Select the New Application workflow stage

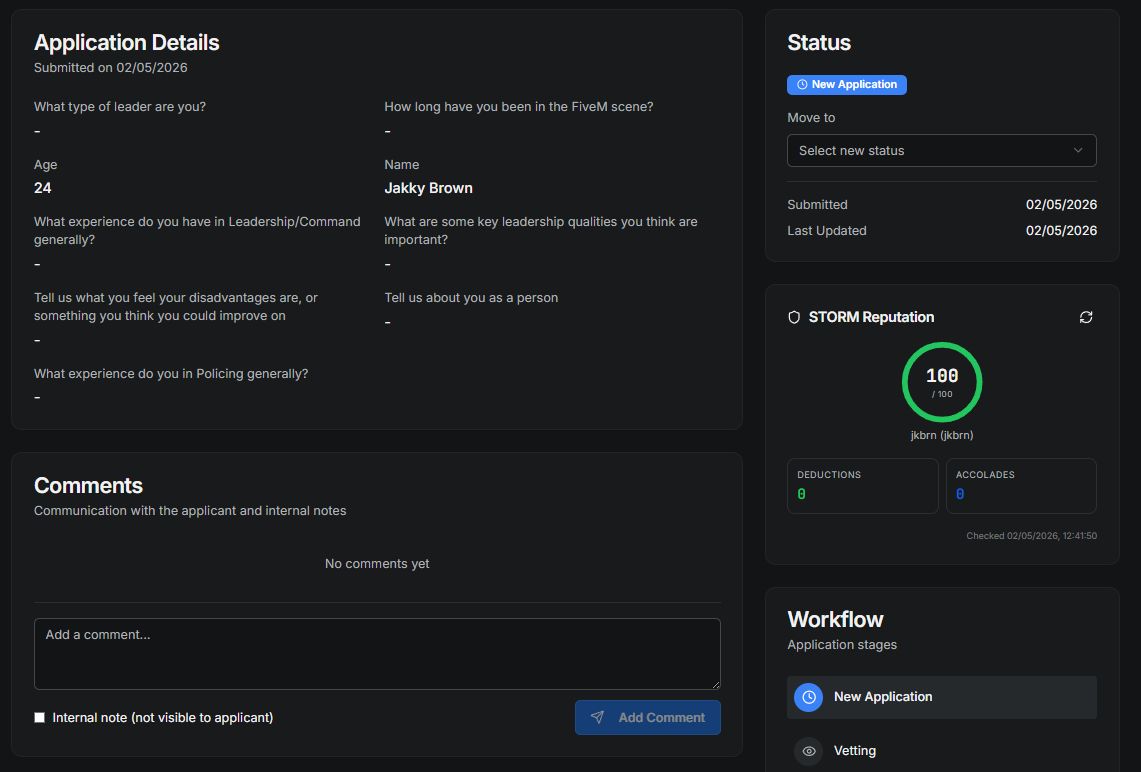pos(942,697)
